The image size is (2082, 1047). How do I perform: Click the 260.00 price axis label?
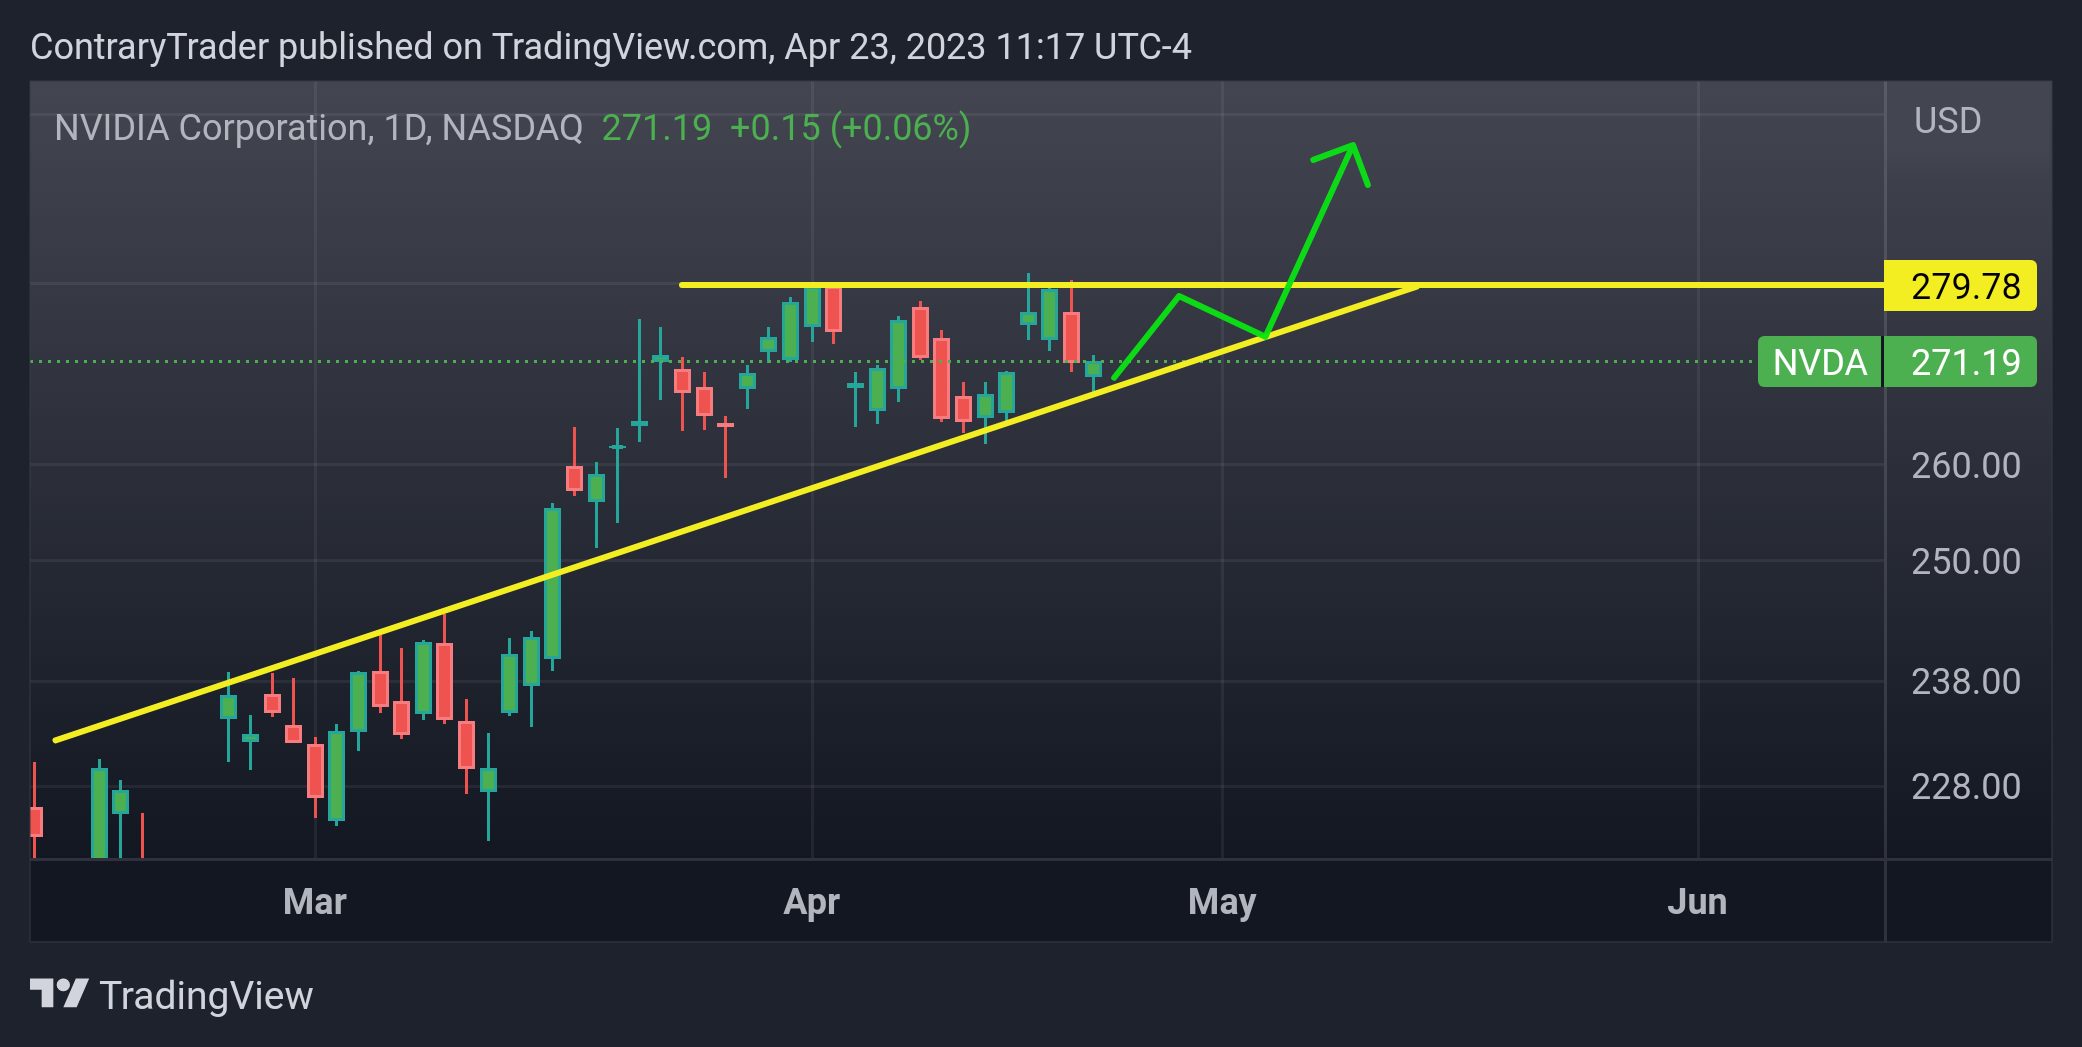click(x=1966, y=466)
